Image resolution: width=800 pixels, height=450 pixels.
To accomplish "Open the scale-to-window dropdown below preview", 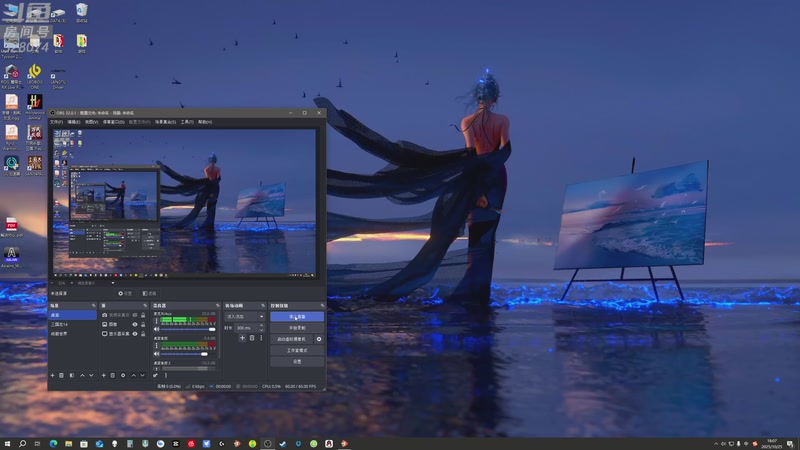I will [96, 283].
